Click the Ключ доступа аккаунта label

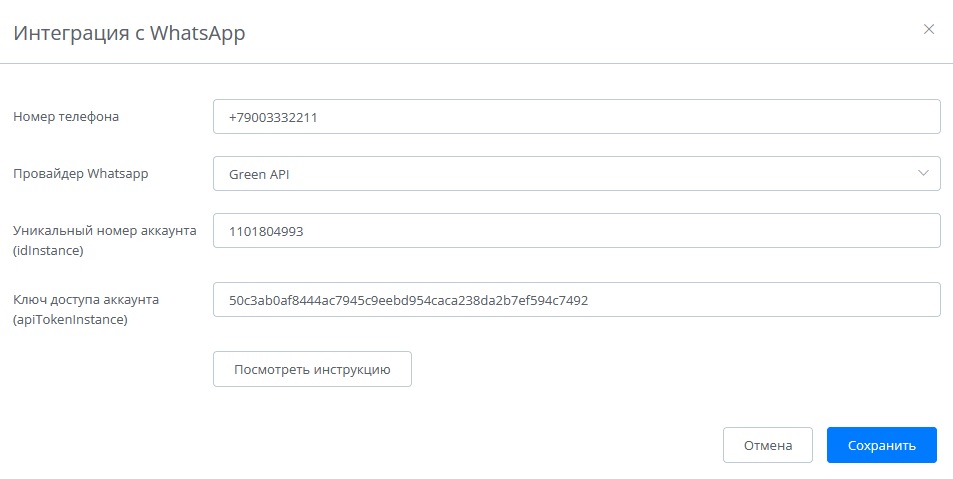[87, 299]
